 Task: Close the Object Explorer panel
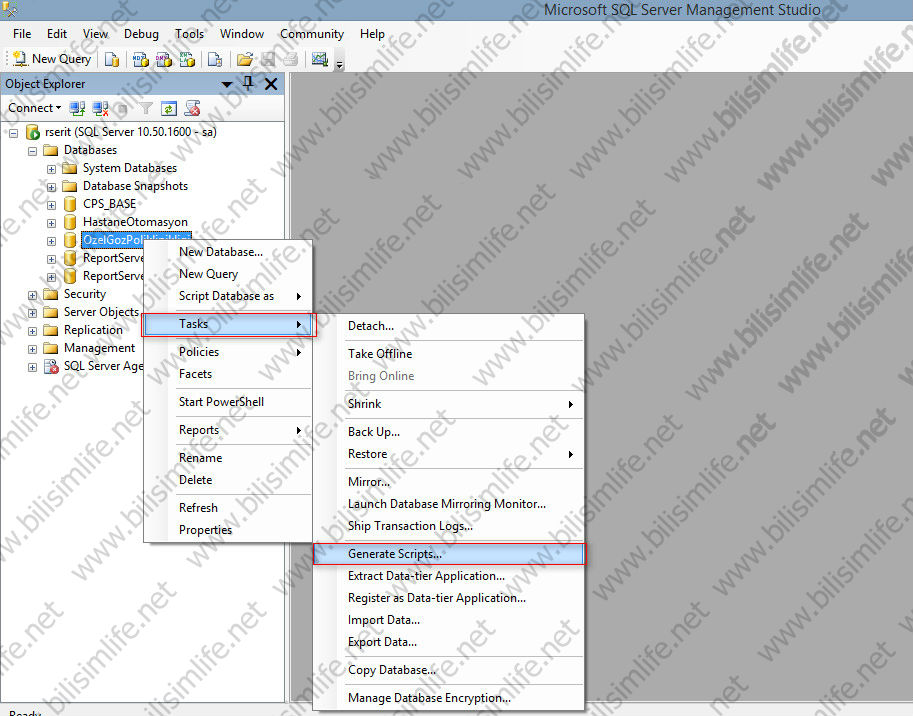[271, 84]
